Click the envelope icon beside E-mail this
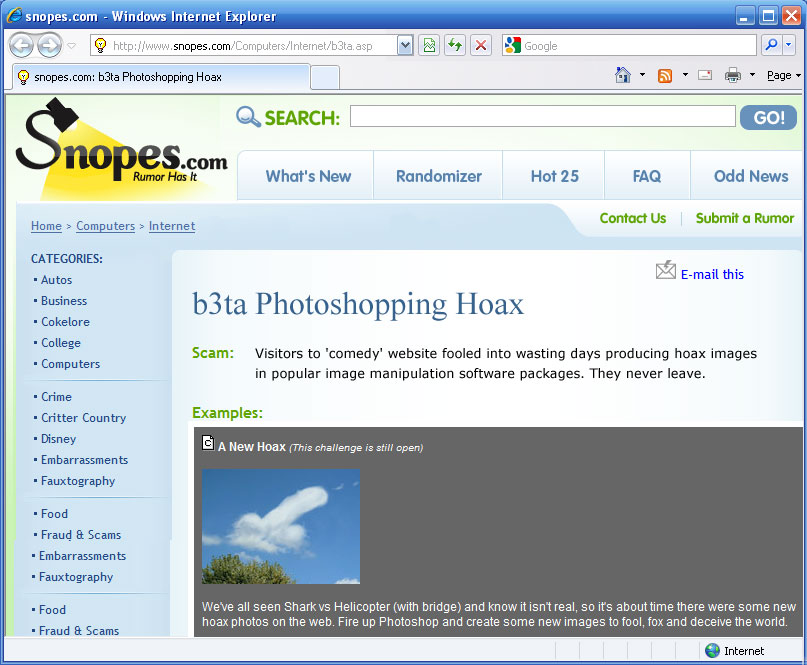This screenshot has width=807, height=665. point(665,270)
